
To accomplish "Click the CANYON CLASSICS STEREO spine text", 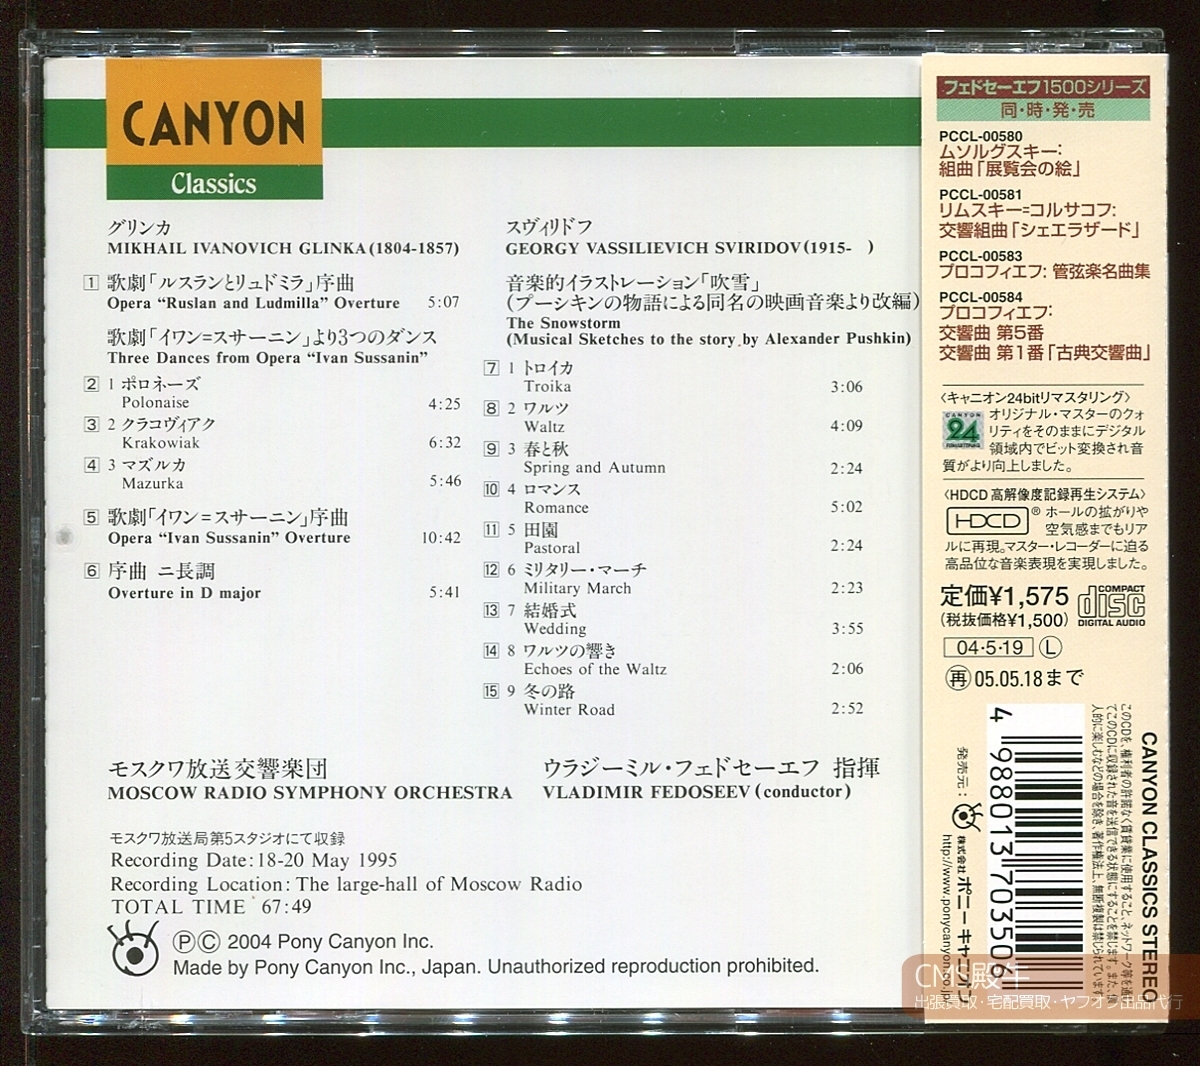I will click(x=1149, y=868).
